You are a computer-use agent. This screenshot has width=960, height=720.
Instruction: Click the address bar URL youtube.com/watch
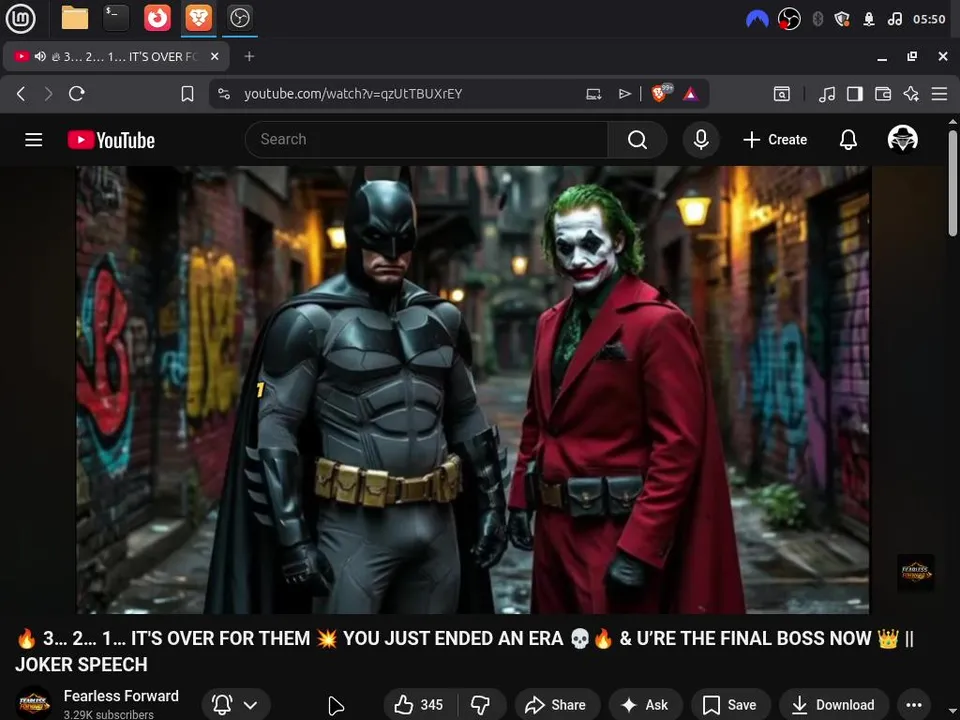coord(353,94)
